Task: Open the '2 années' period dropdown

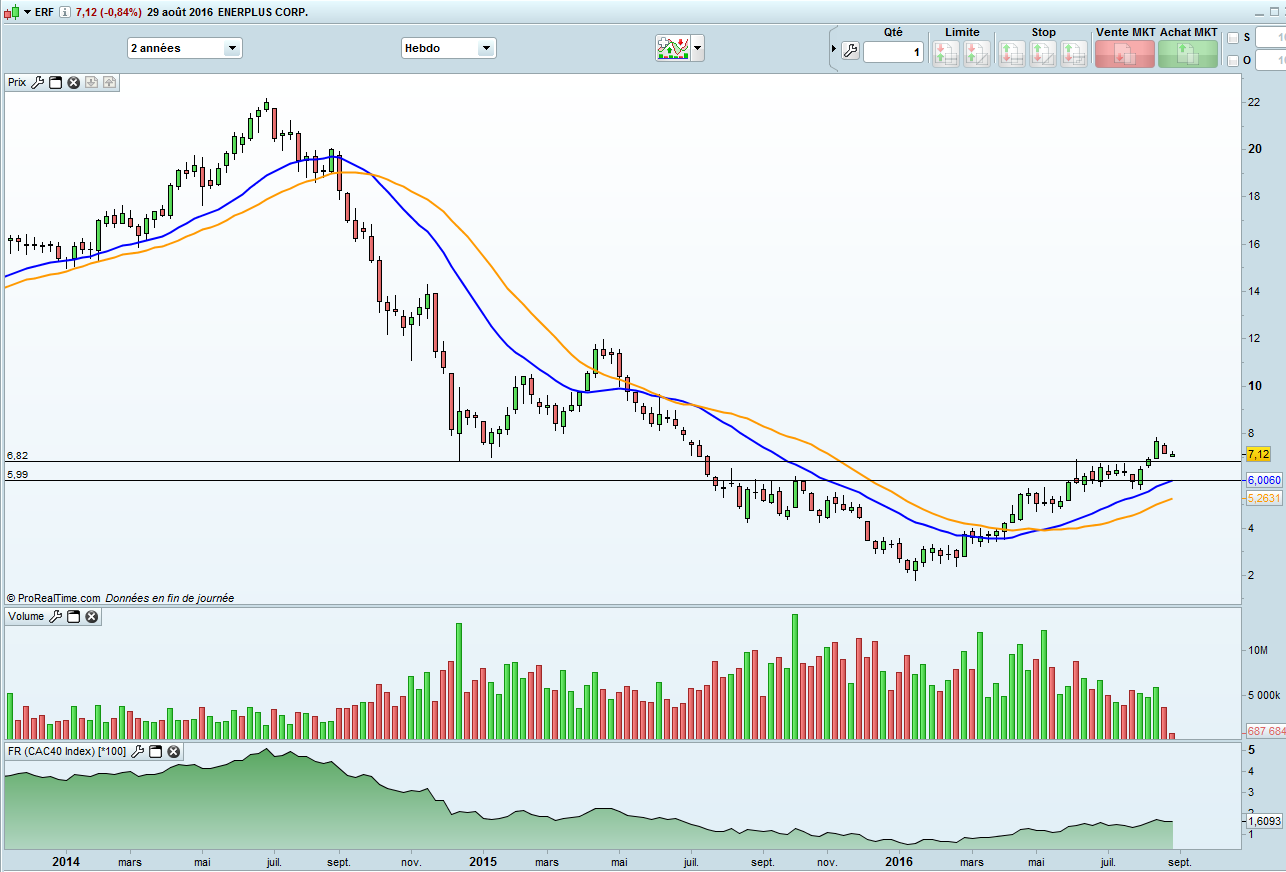Action: [x=185, y=48]
